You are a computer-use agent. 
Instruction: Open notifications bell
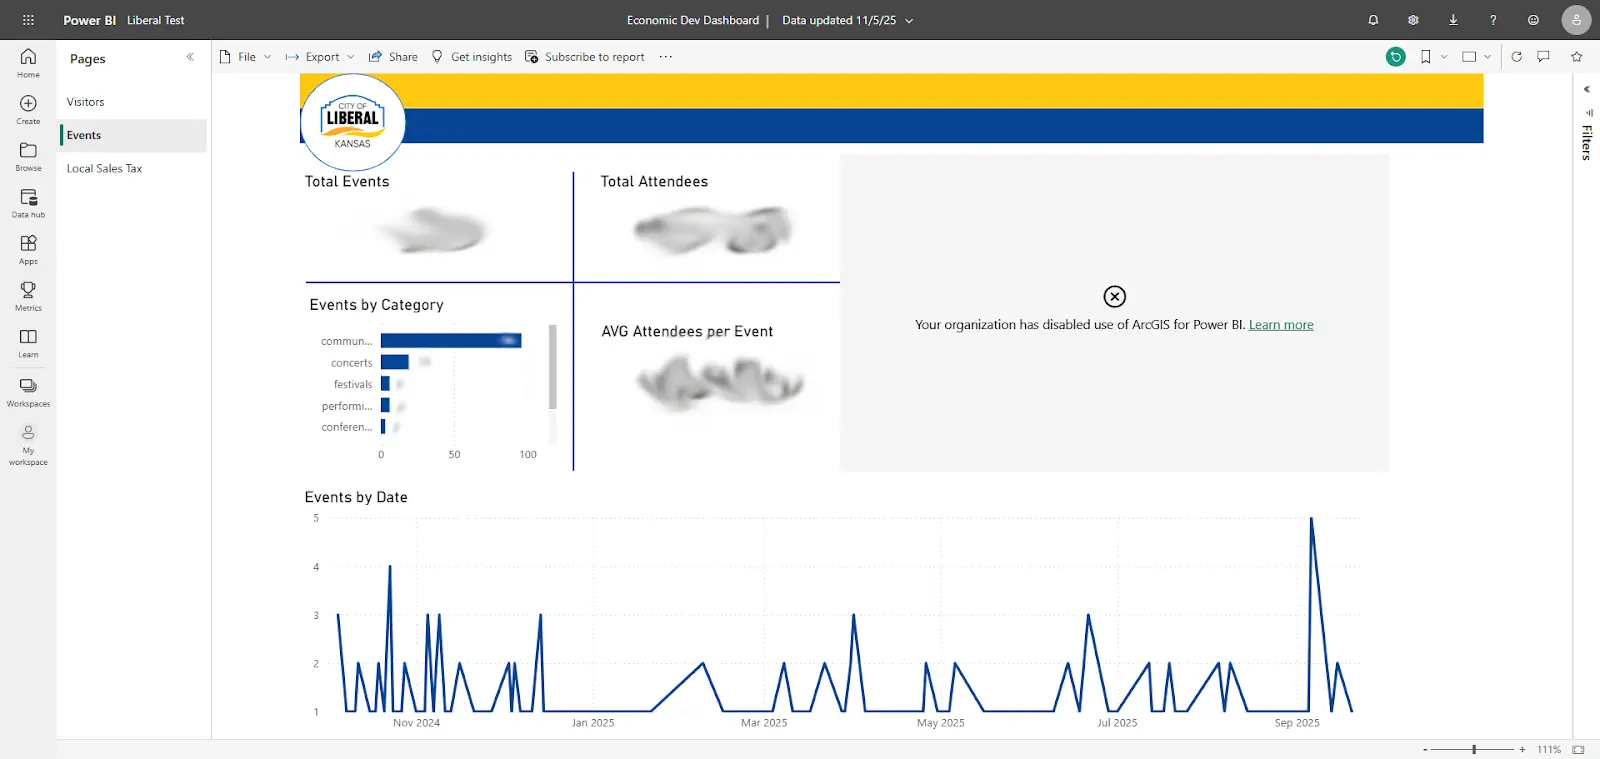click(x=1373, y=20)
